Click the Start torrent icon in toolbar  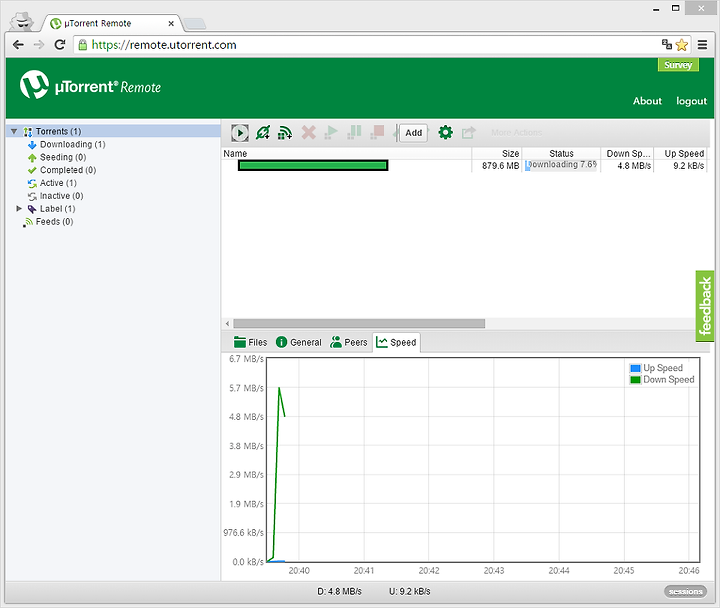click(x=331, y=133)
